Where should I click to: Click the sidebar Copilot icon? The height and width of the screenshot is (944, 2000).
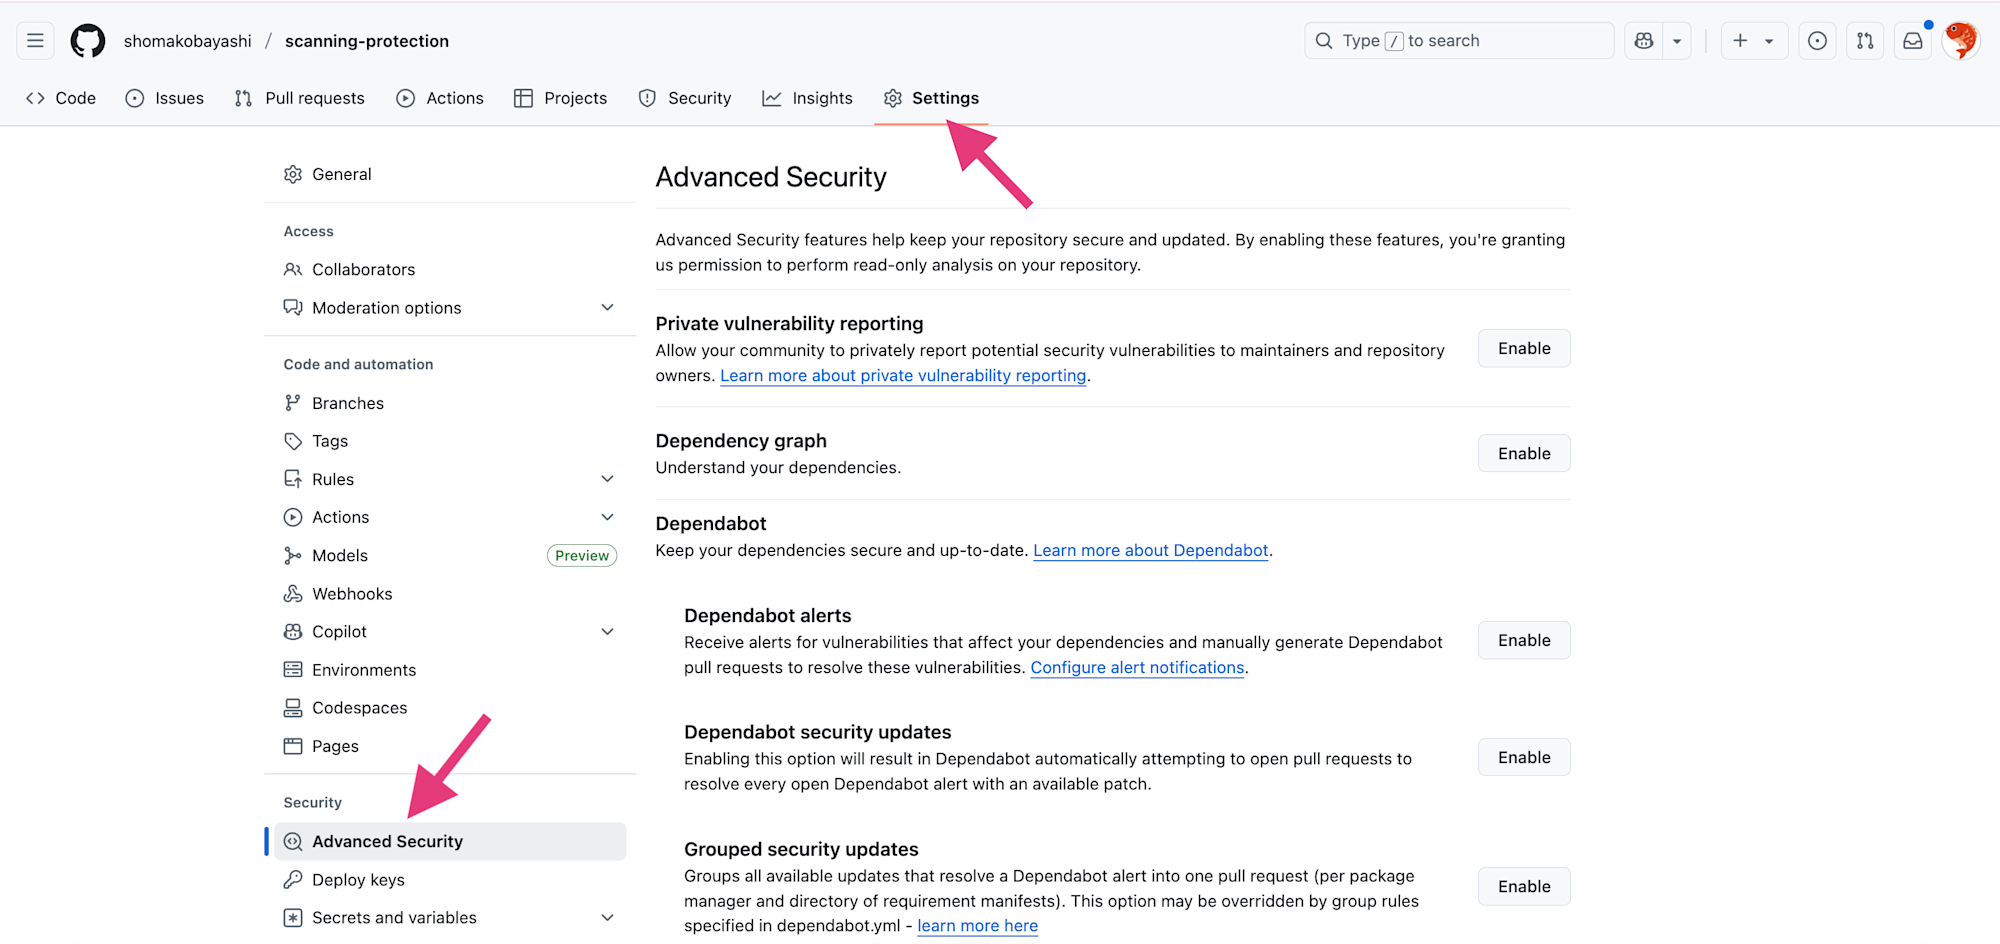click(293, 631)
